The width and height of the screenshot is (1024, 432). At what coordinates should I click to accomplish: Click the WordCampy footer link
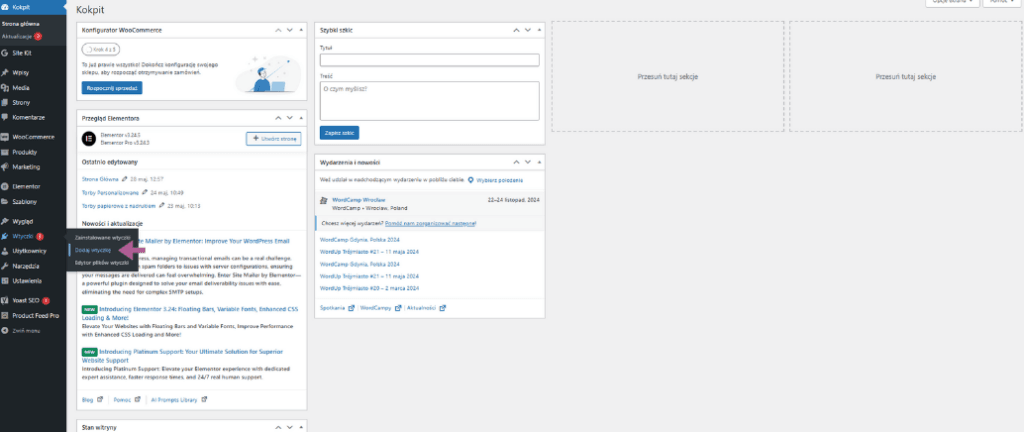tap(374, 307)
